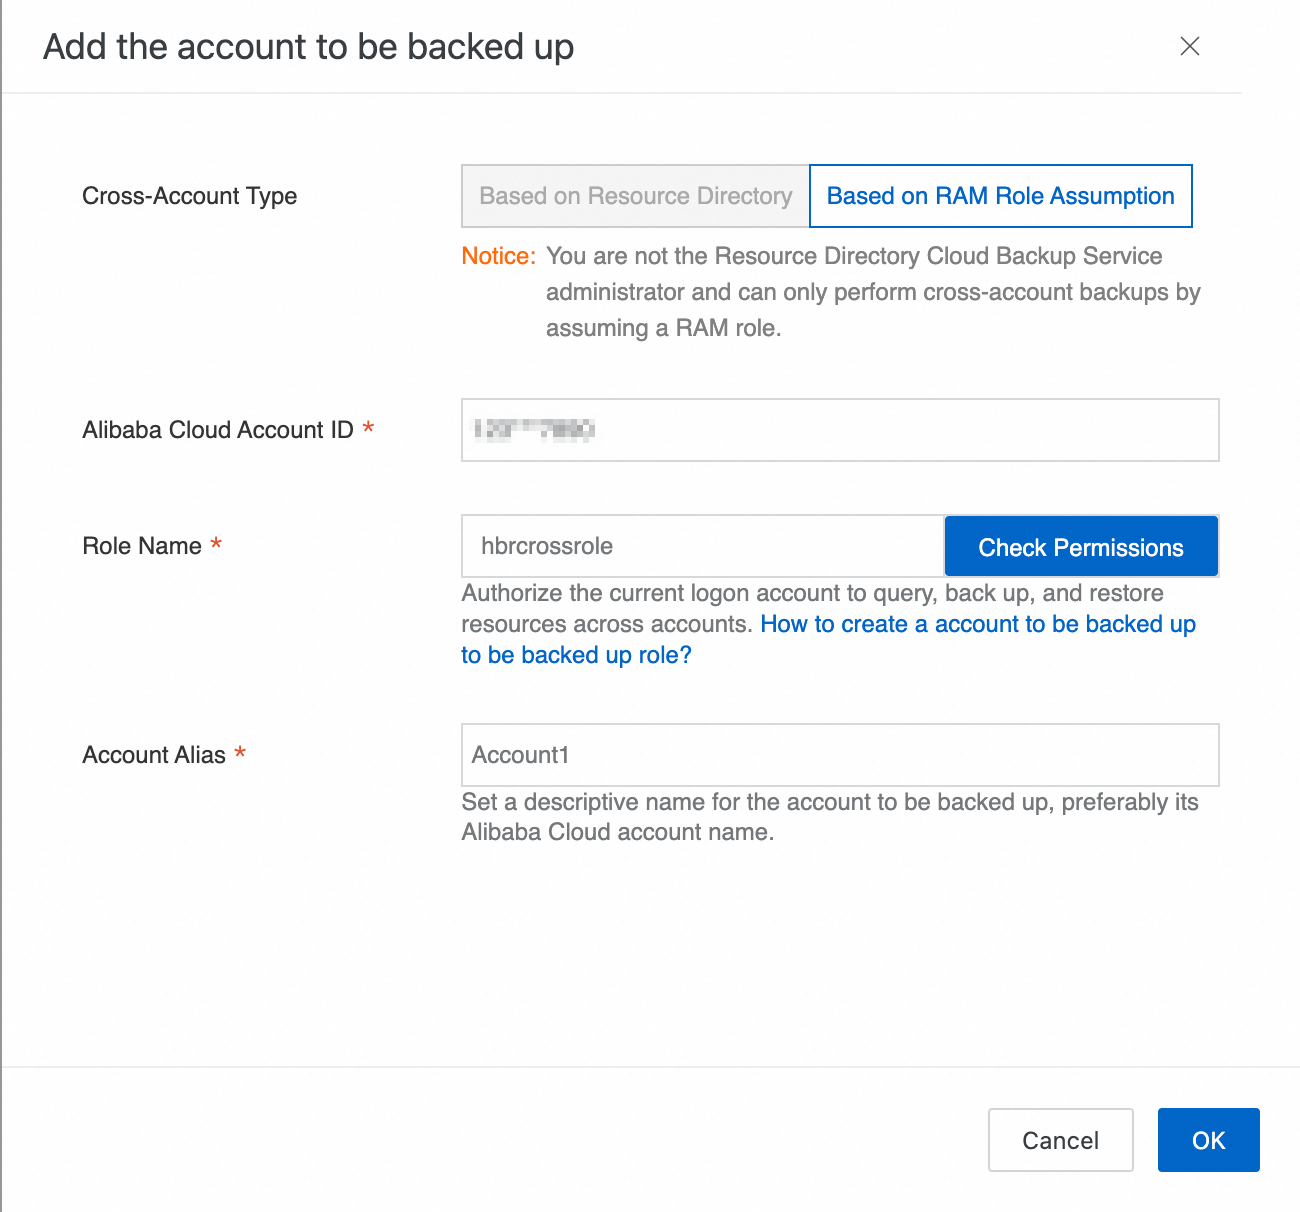
Task: Click the authorization description below Role Name
Action: click(811, 594)
